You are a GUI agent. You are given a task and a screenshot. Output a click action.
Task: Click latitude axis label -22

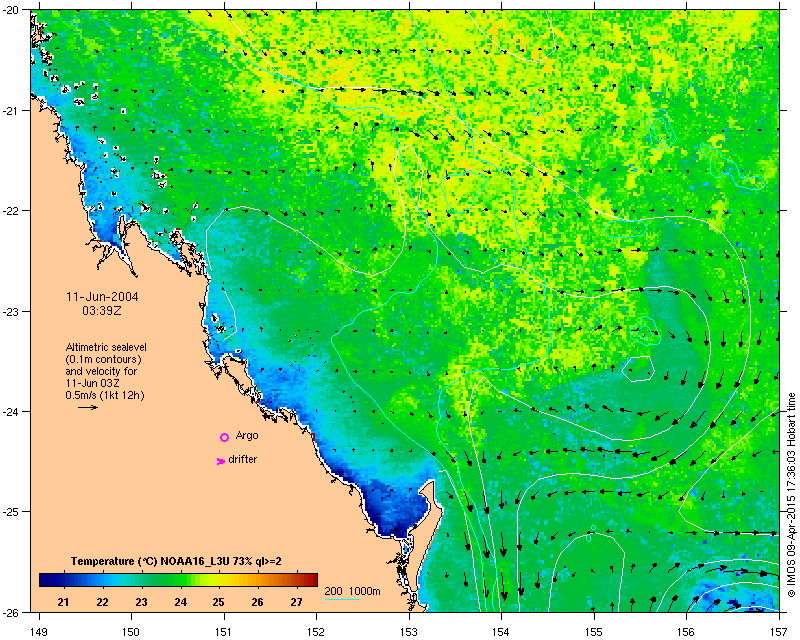coord(12,211)
